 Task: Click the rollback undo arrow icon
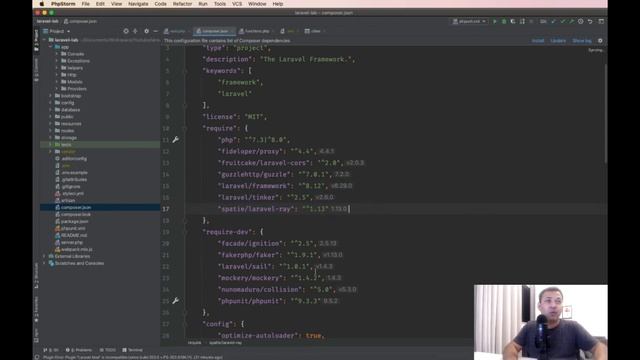(590, 21)
